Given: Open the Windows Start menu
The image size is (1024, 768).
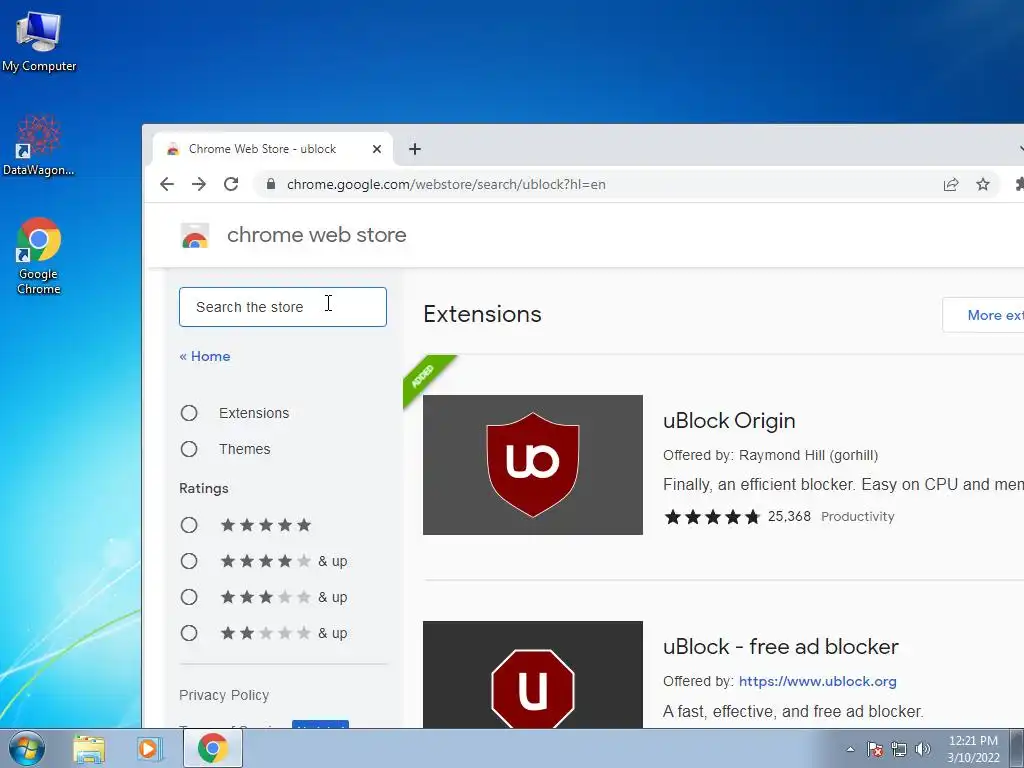Looking at the screenshot, I should [x=27, y=748].
